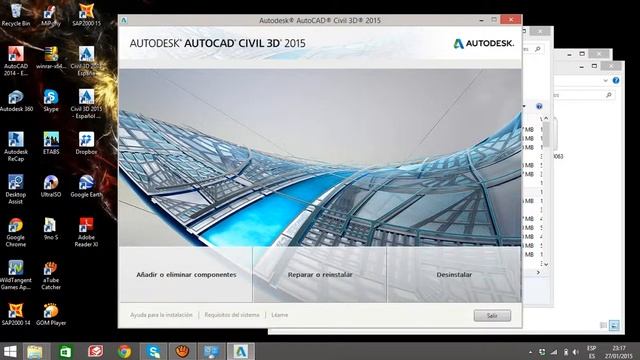This screenshot has height=360, width=640.
Task: Open File Explorer from the taskbar
Action: click(35, 351)
